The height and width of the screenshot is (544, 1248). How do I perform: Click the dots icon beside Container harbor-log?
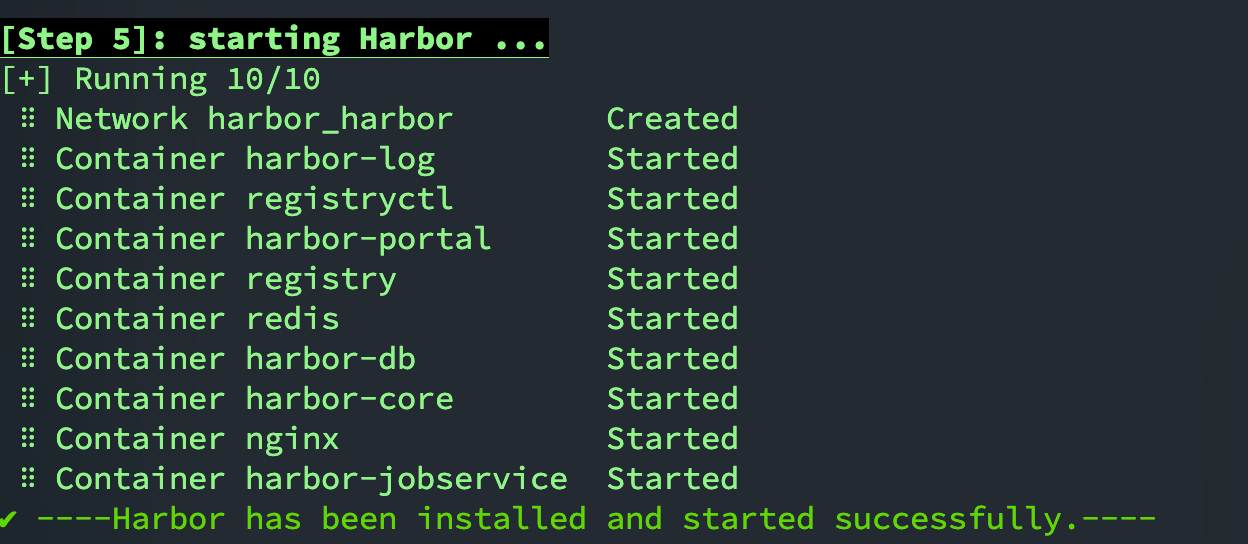29,159
